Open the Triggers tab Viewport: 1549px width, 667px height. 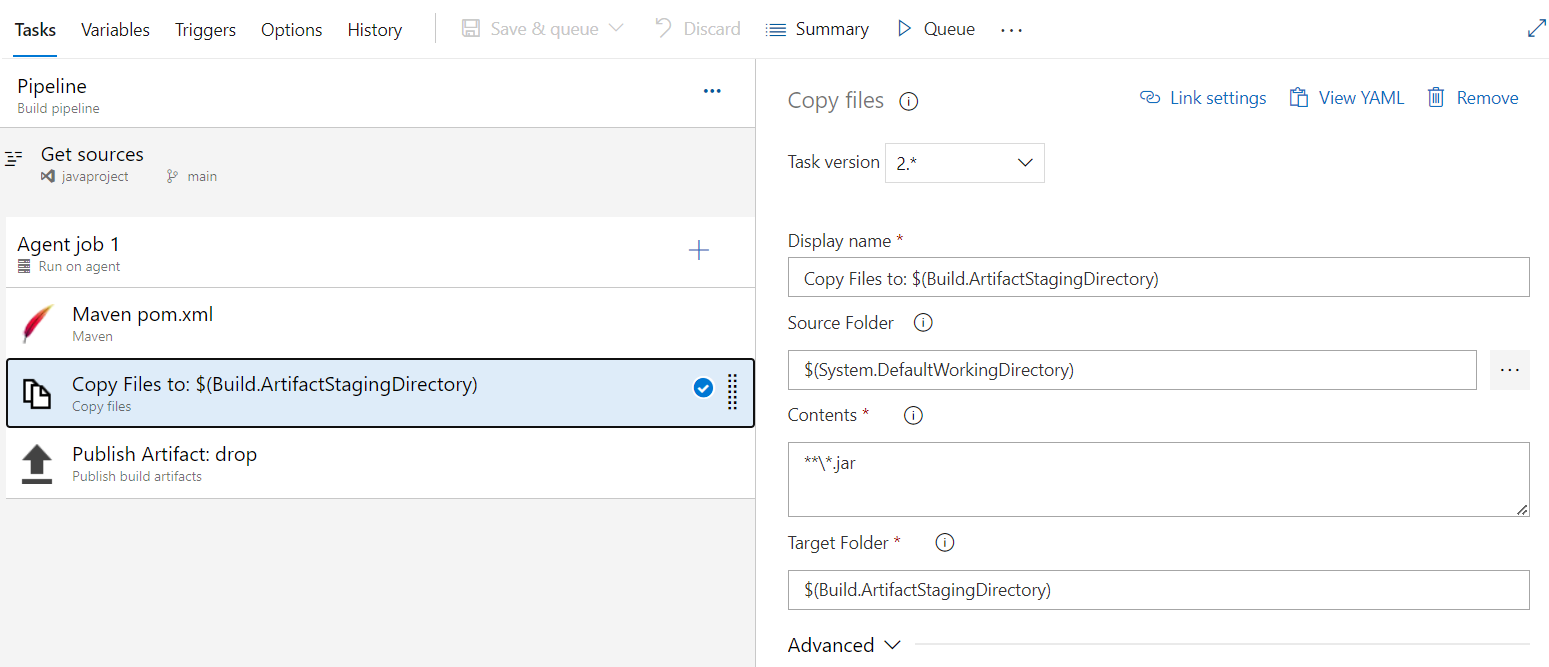(x=205, y=29)
